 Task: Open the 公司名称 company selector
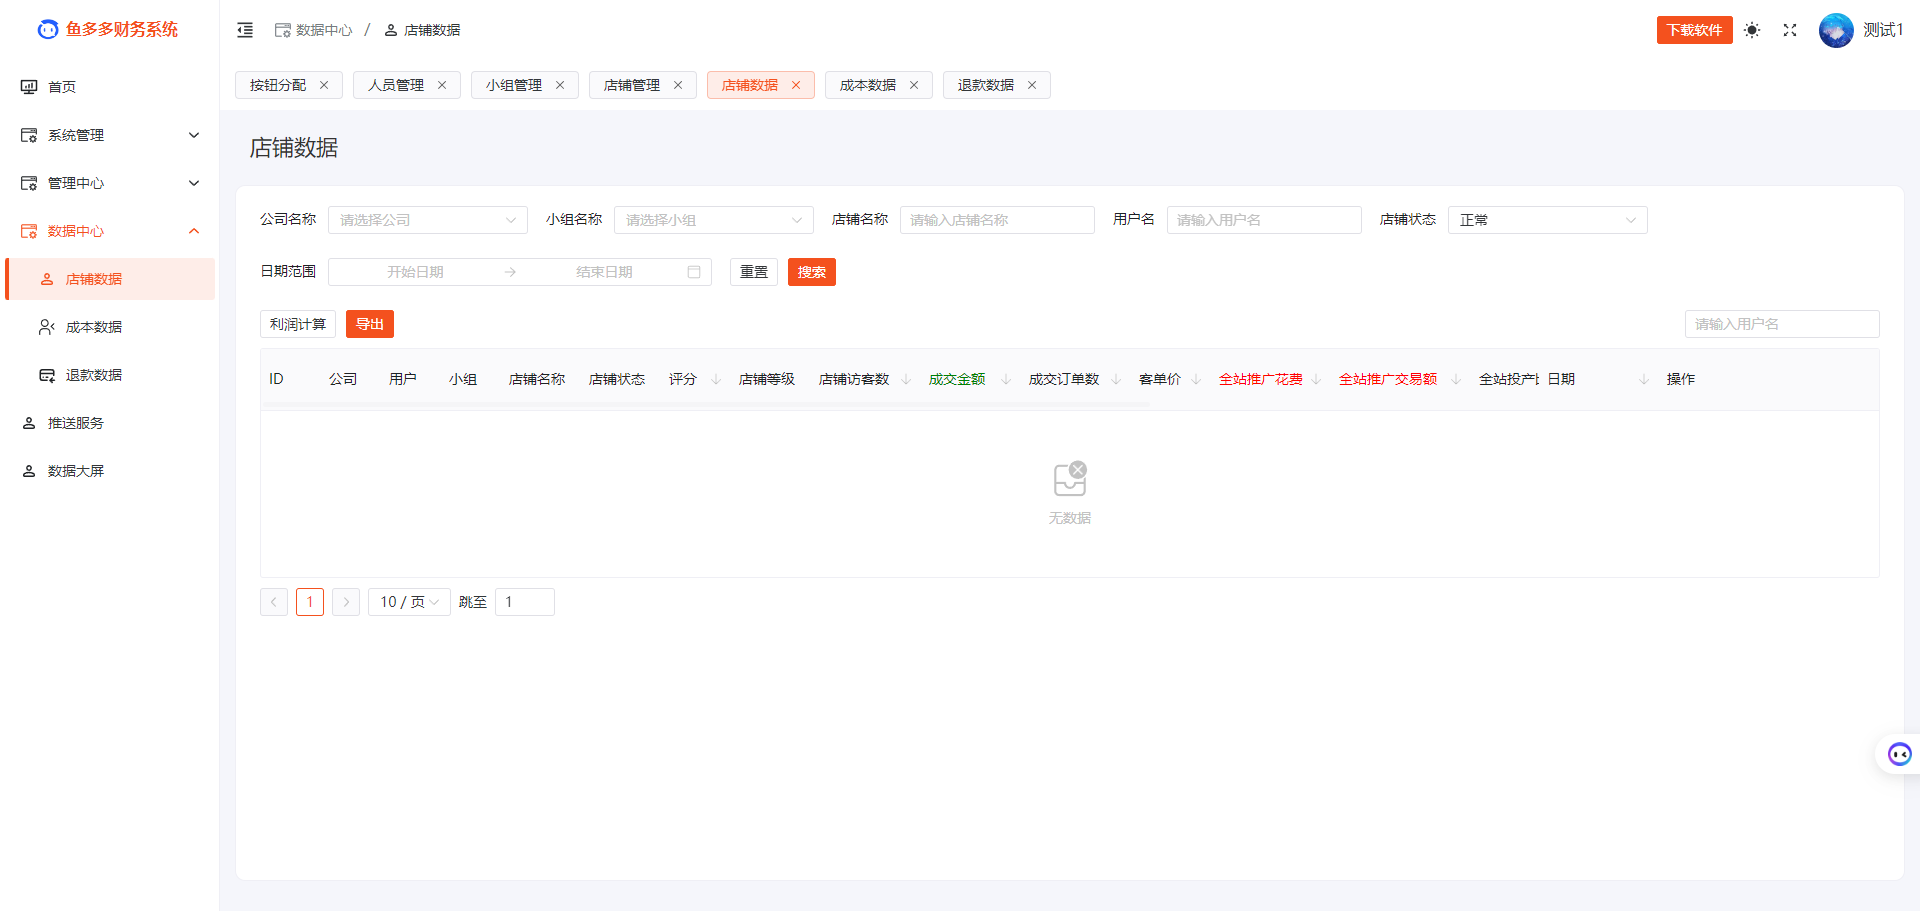[x=428, y=219]
